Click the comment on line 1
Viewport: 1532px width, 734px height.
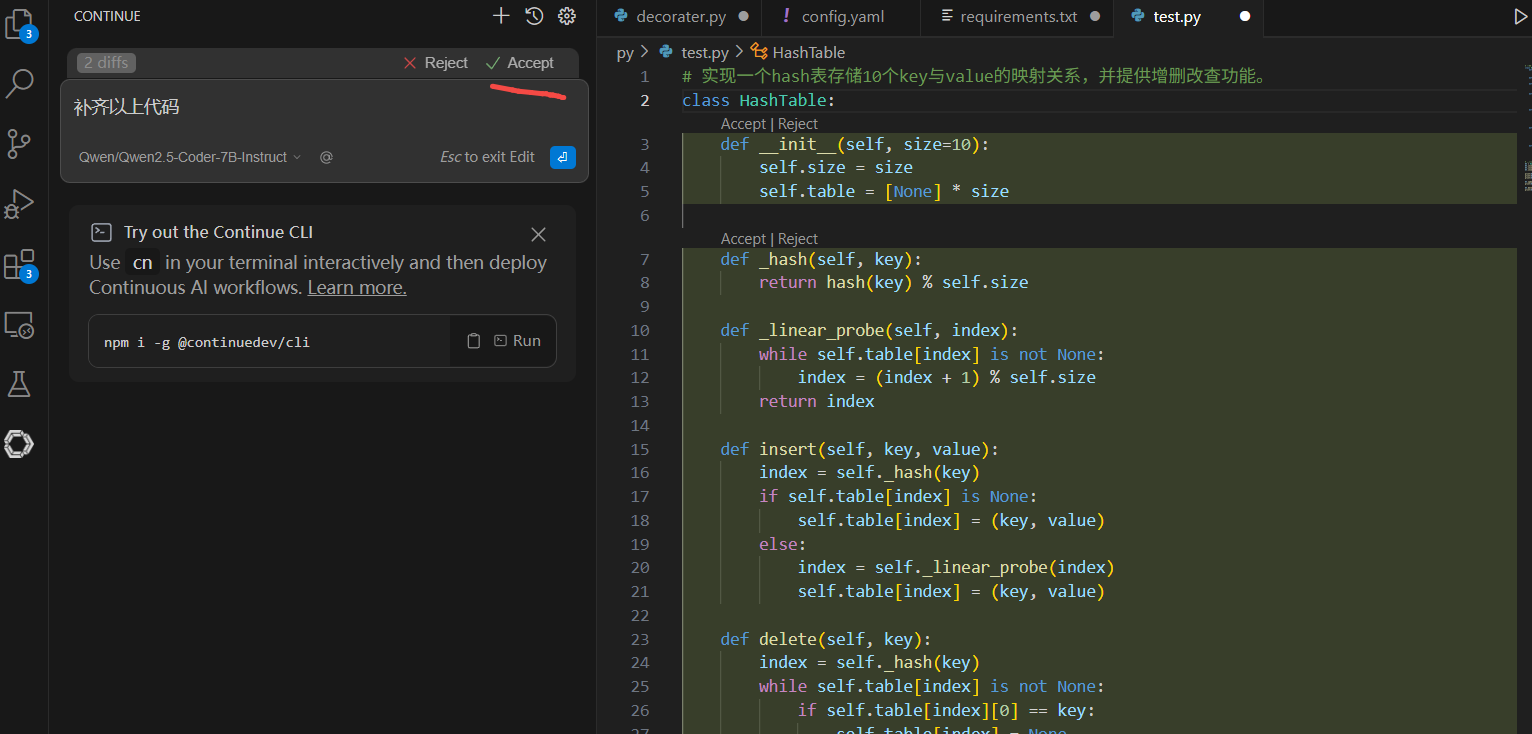(x=975, y=77)
